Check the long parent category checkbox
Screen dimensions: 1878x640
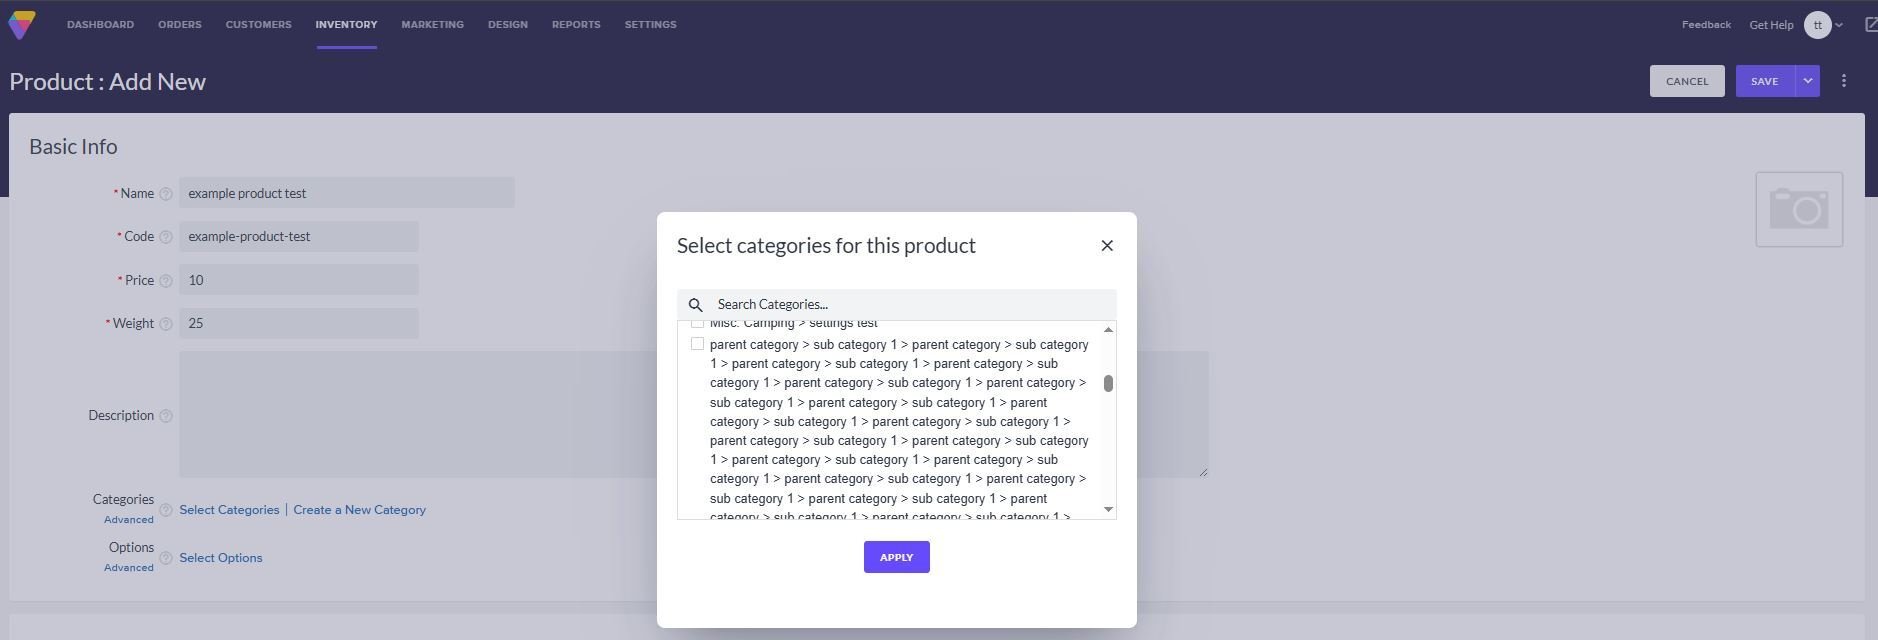697,343
